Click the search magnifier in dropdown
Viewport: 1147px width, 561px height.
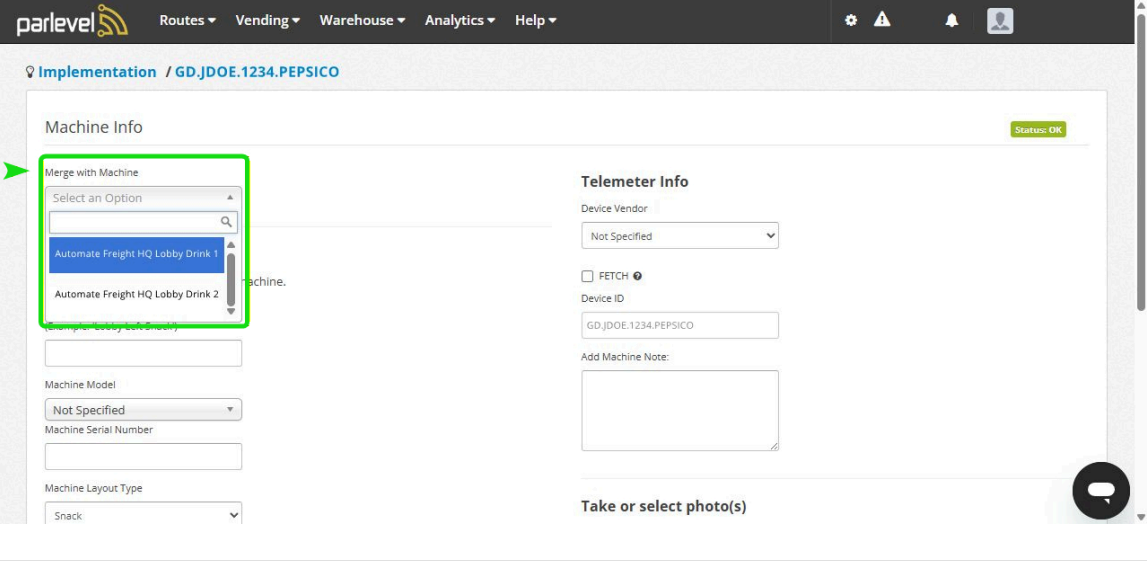tap(227, 222)
